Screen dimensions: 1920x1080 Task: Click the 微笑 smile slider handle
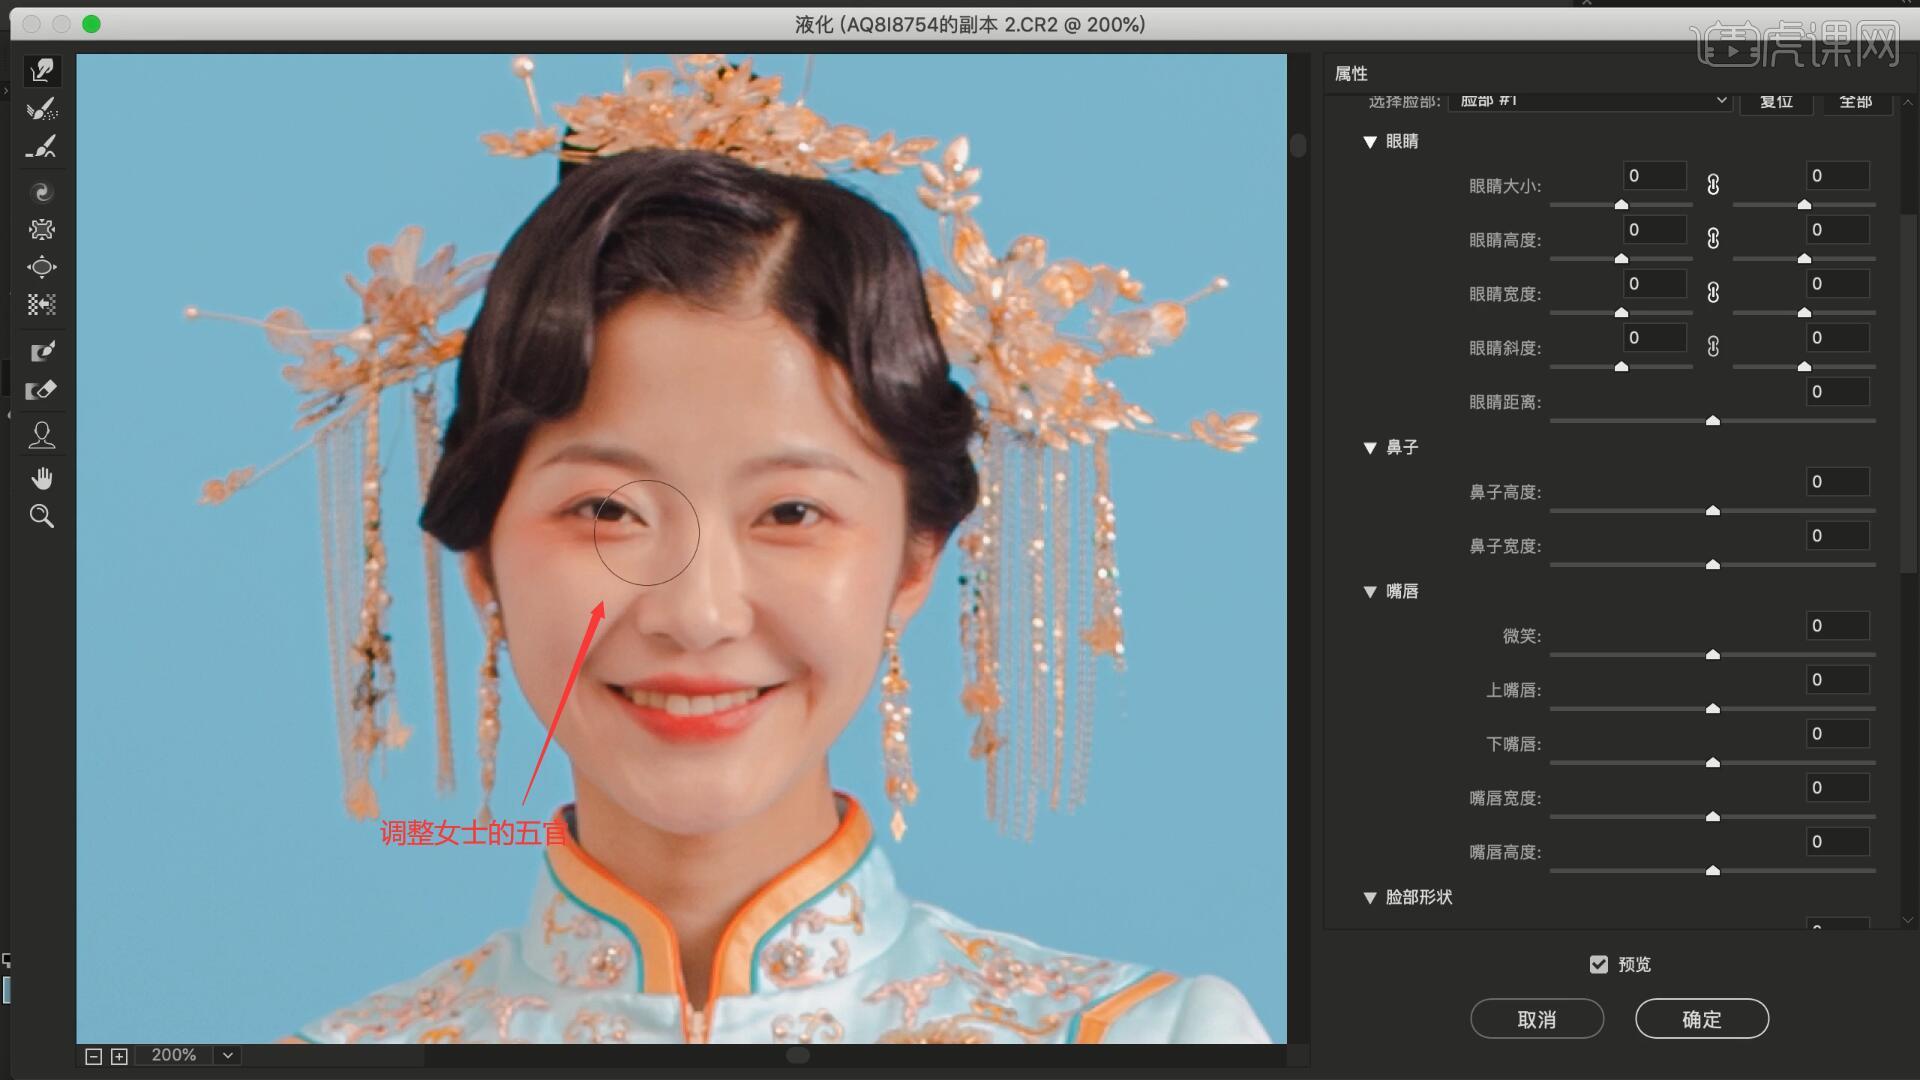pyautogui.click(x=1712, y=654)
